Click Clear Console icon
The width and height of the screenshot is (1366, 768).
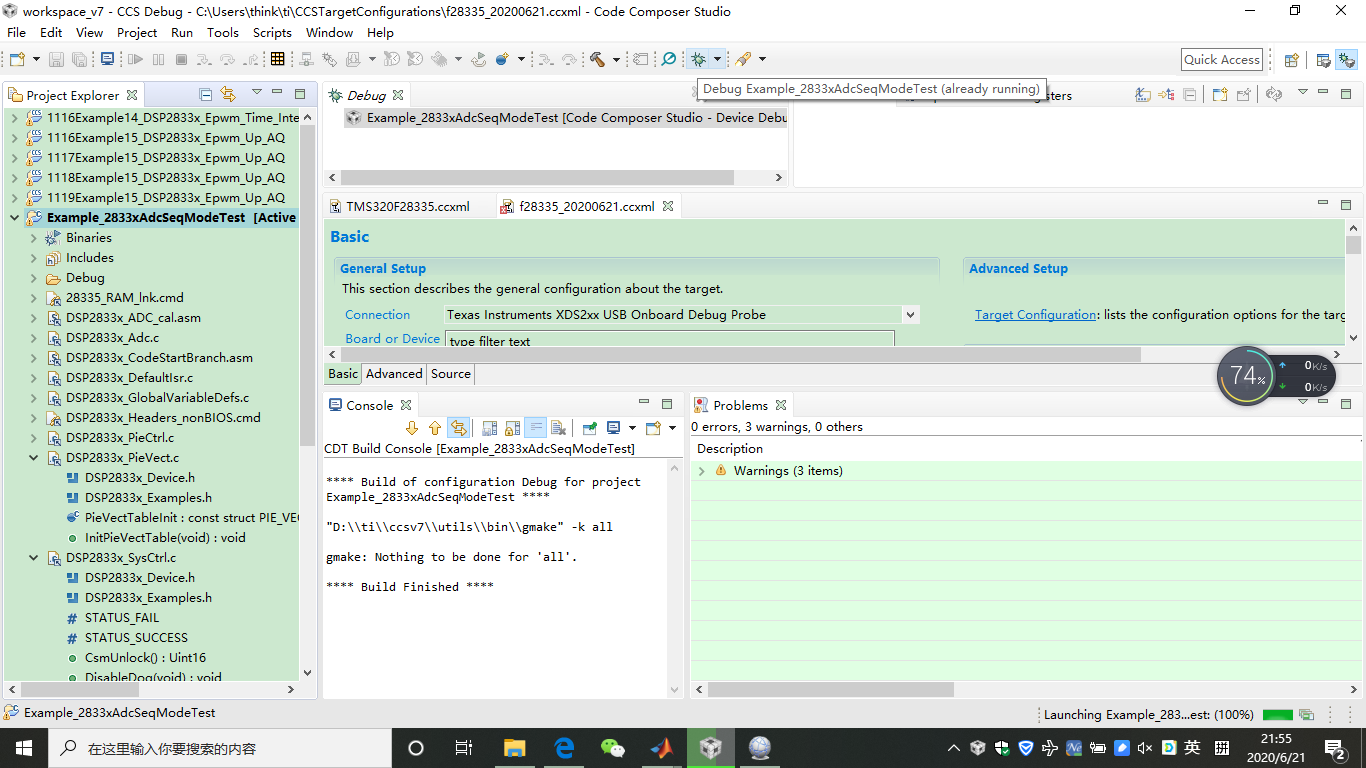click(x=559, y=428)
